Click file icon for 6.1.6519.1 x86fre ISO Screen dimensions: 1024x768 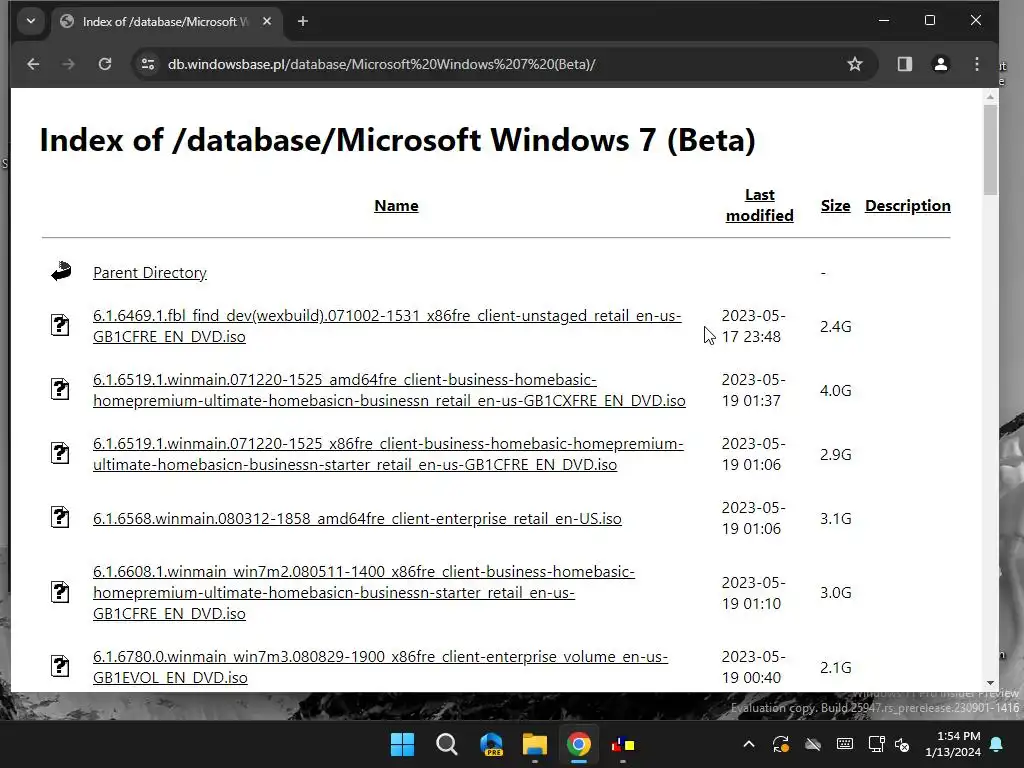[60, 453]
